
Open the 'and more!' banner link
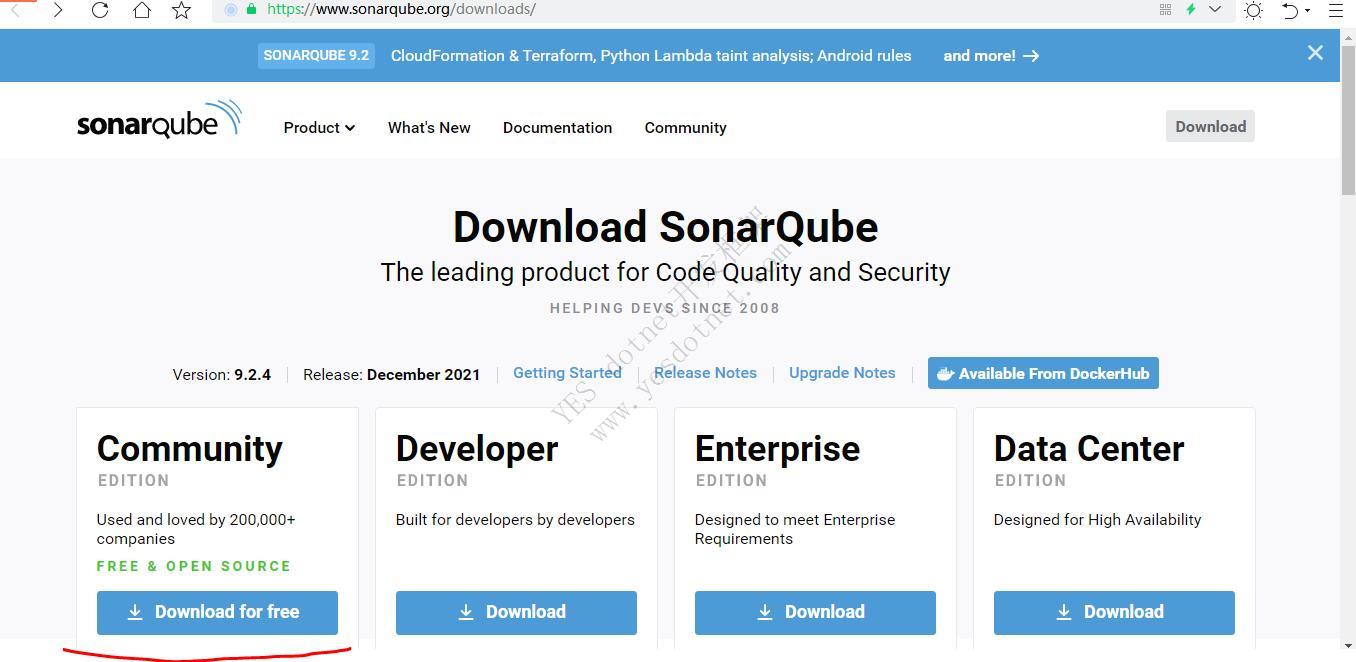(x=991, y=56)
